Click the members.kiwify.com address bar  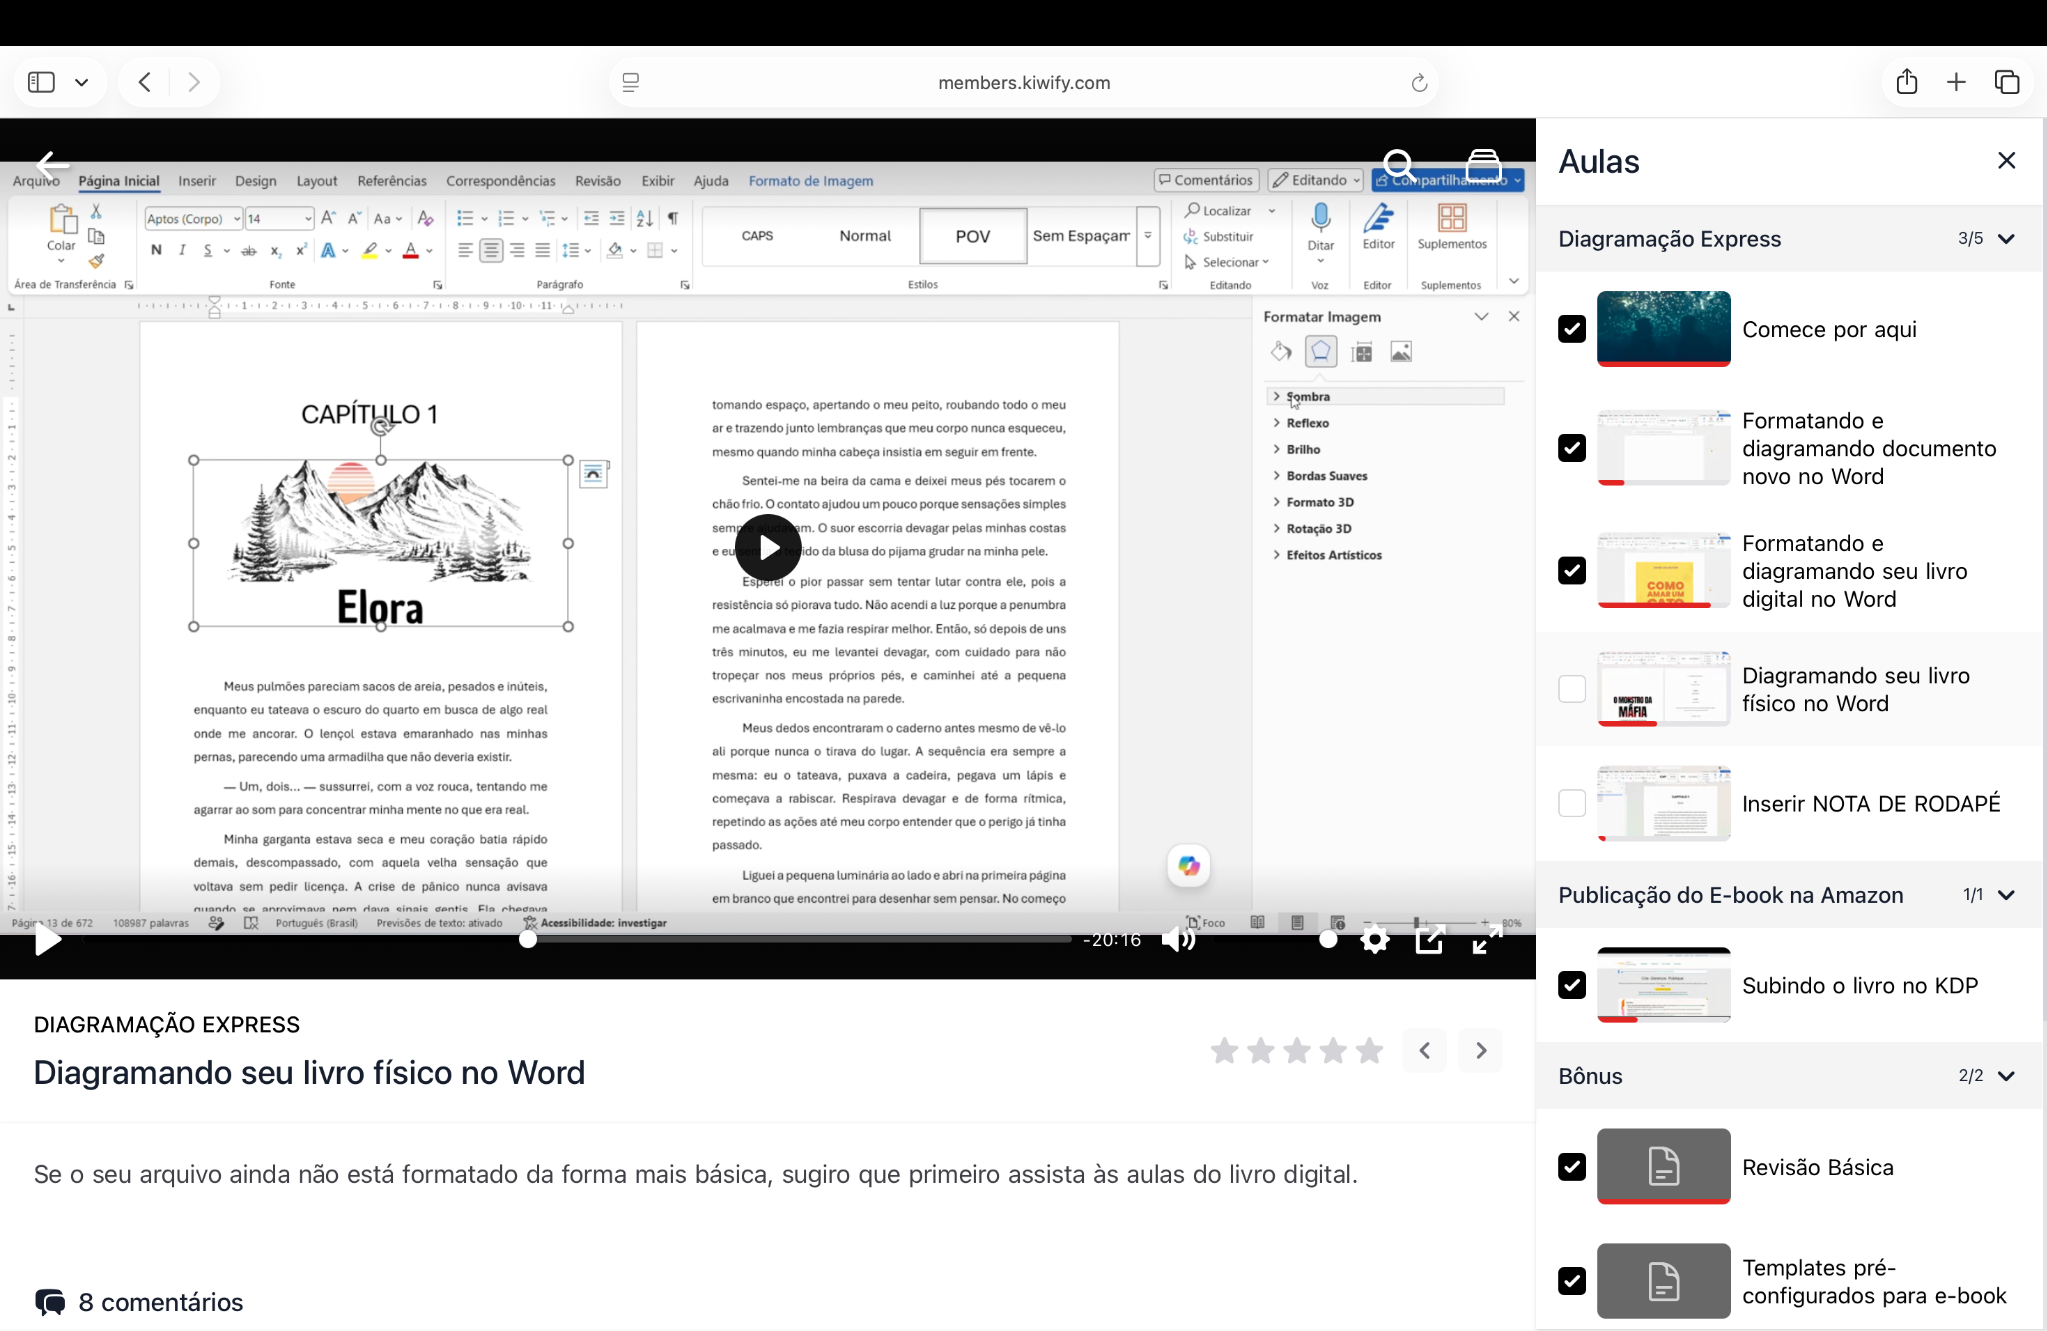pos(1024,83)
